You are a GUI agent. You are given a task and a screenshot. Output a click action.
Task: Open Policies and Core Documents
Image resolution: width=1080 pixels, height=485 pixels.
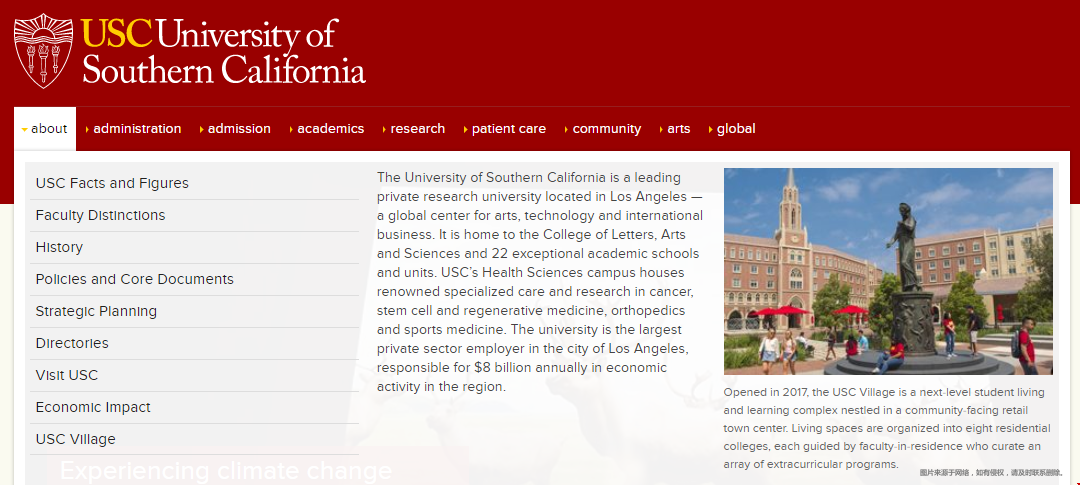[x=134, y=279]
